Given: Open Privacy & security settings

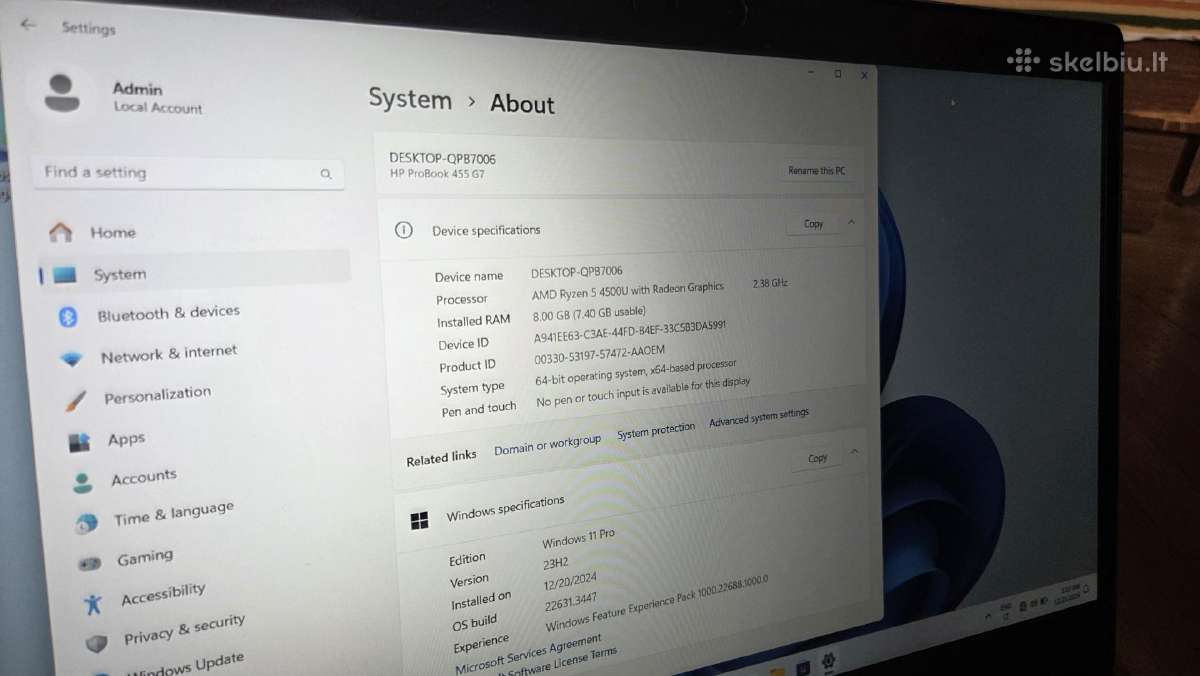Looking at the screenshot, I should [x=184, y=630].
